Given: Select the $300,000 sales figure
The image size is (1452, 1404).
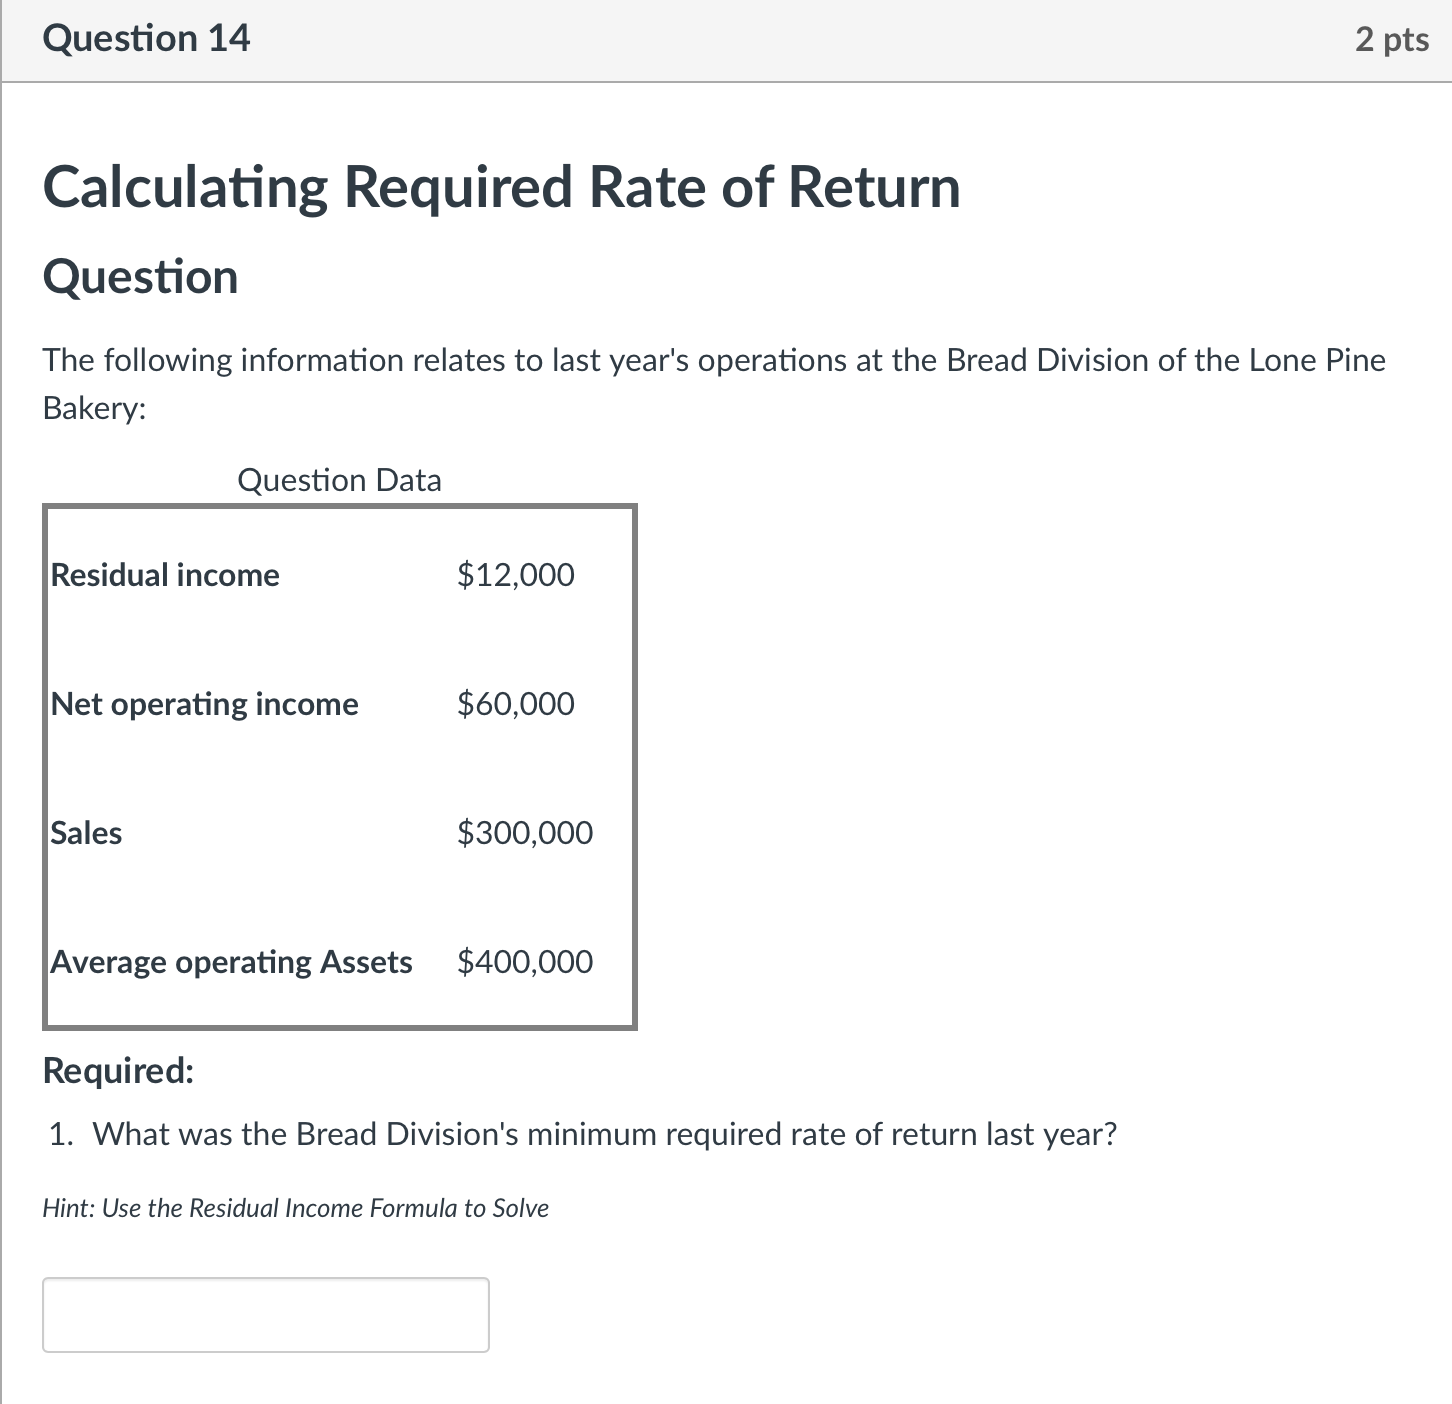Looking at the screenshot, I should 524,832.
